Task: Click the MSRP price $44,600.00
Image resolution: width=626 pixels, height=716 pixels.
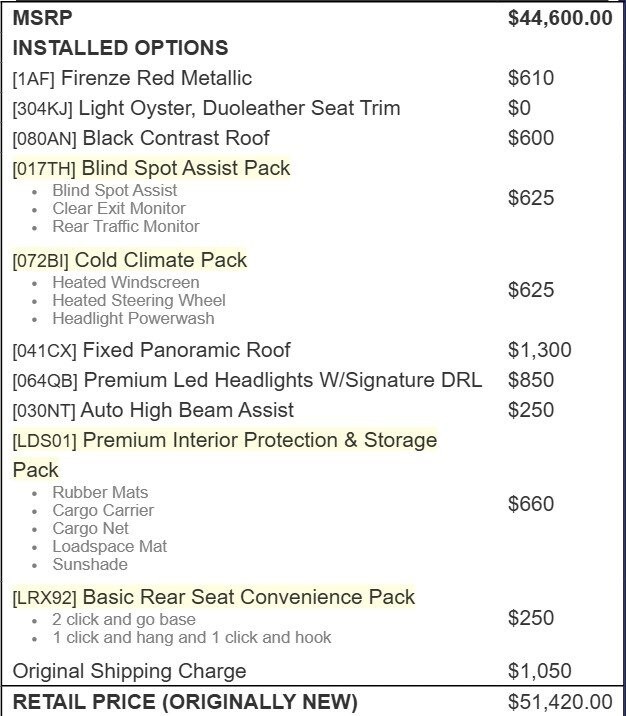Action: click(560, 18)
